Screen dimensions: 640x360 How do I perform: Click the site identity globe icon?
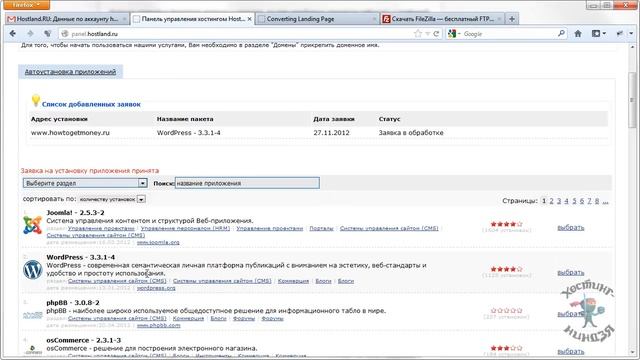(64, 34)
